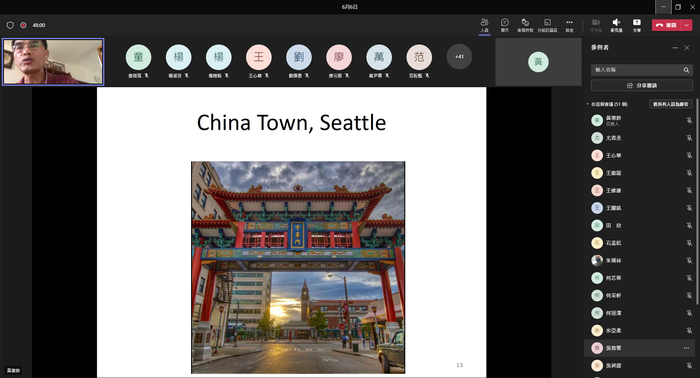The height and width of the screenshot is (378, 700).
Task: Select the 王 avatar in the top strip
Action: pyautogui.click(x=259, y=57)
